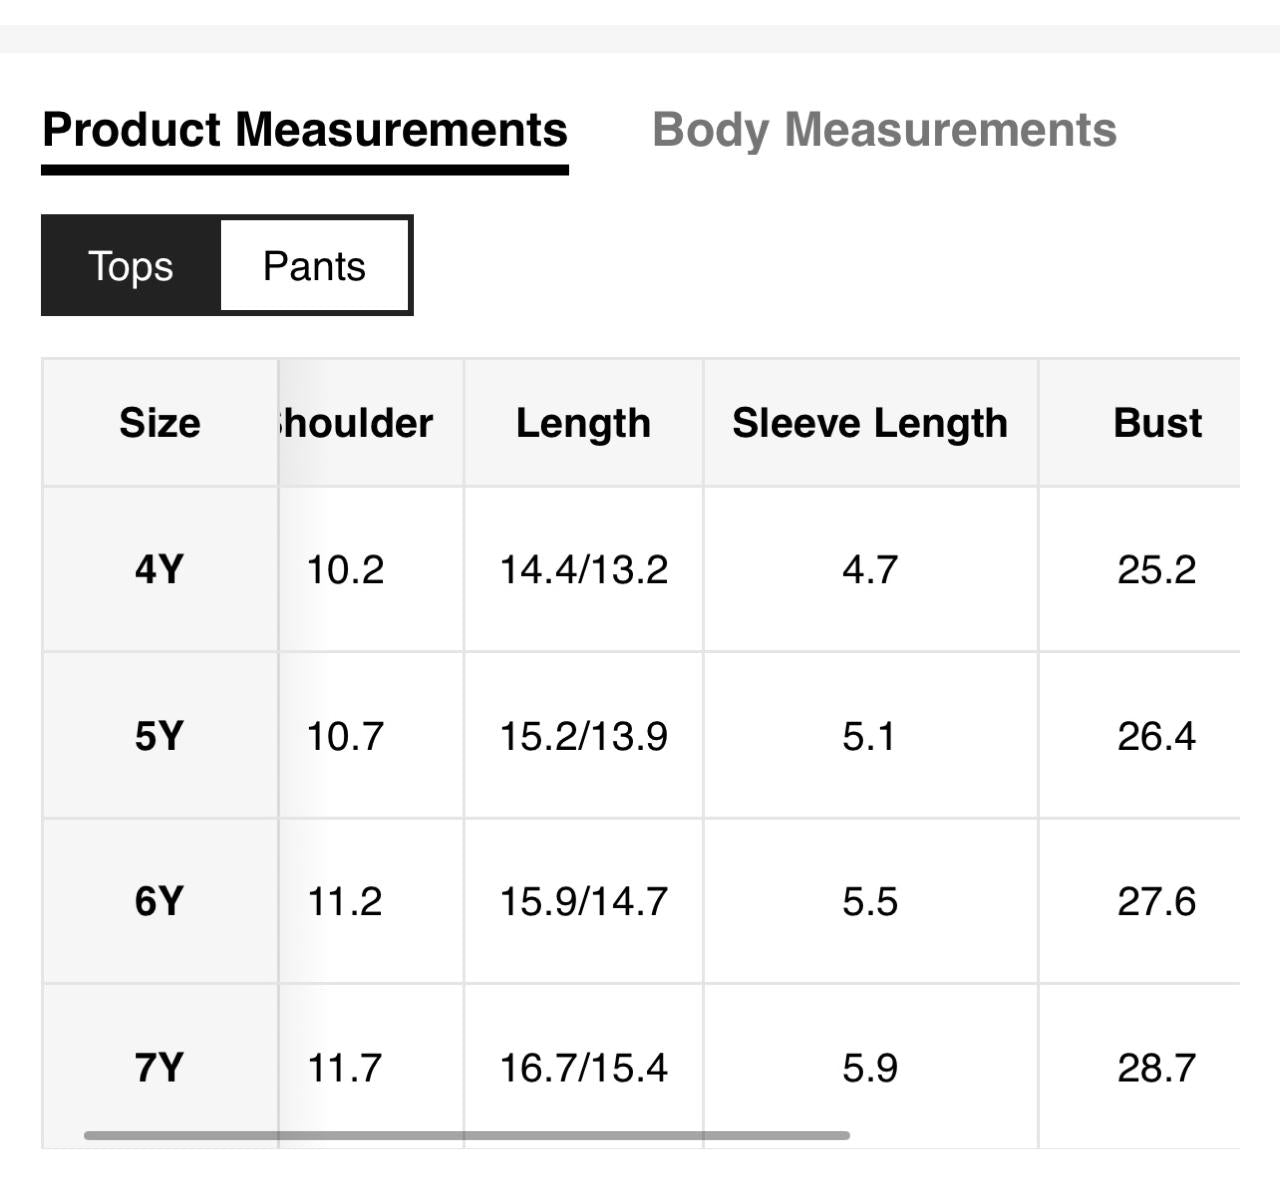Image resolution: width=1280 pixels, height=1199 pixels.
Task: Click the horizontal table scrollbar
Action: (466, 1135)
